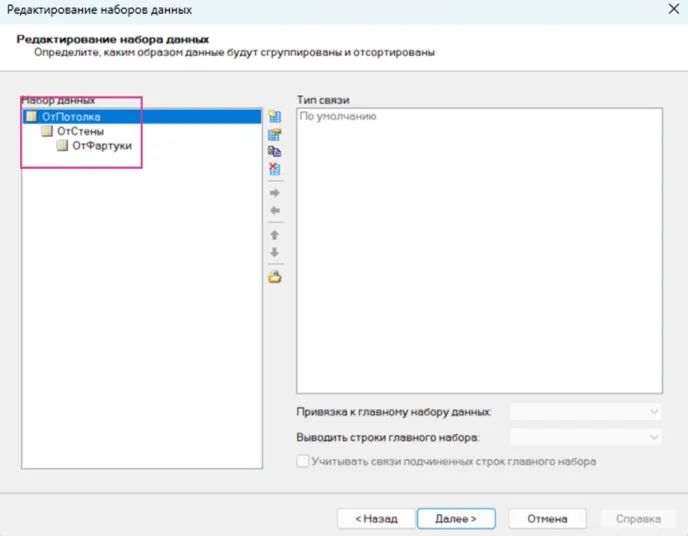Click the open folder icon below the arrows
Image resolution: width=688 pixels, height=536 pixels.
point(274,277)
